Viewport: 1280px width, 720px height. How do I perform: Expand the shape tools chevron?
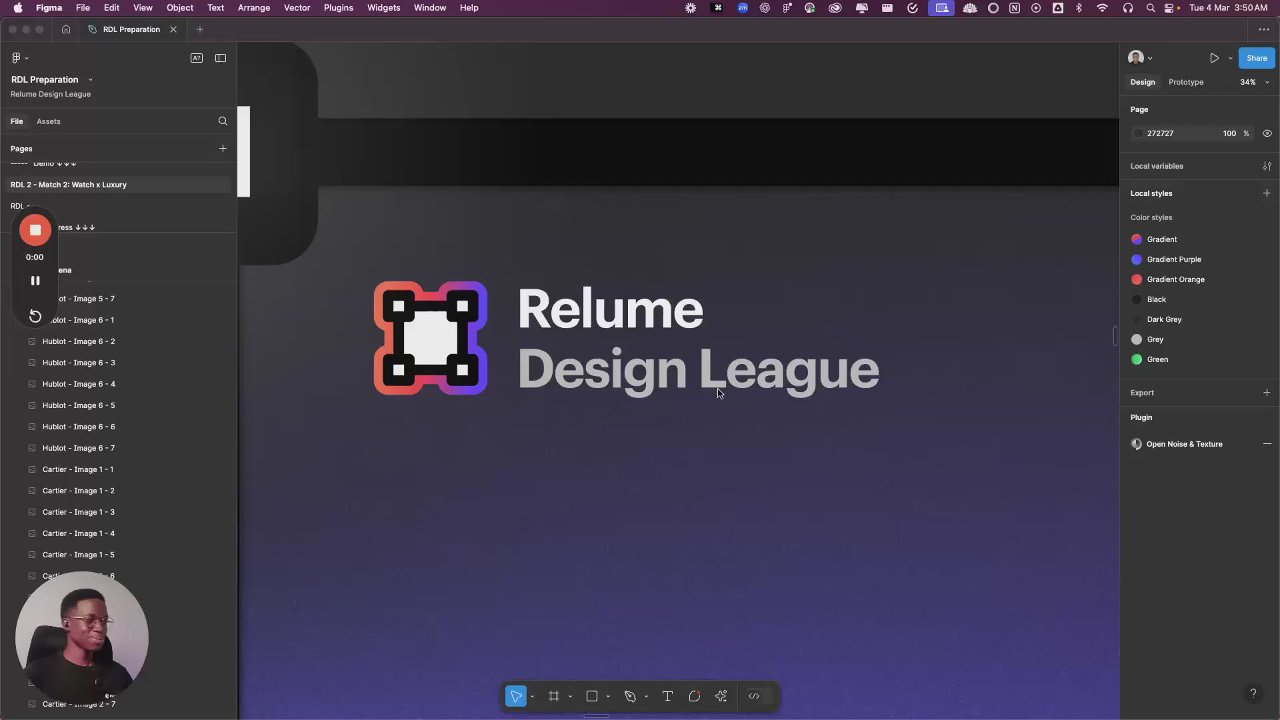click(608, 697)
